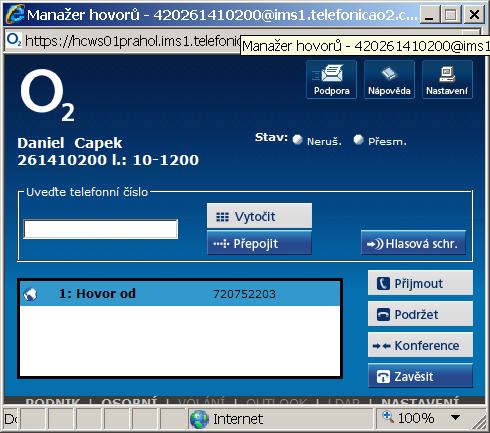Open the bottom Nastavení tab
Screen dimensions: 490x433
pyautogui.click(x=420, y=401)
